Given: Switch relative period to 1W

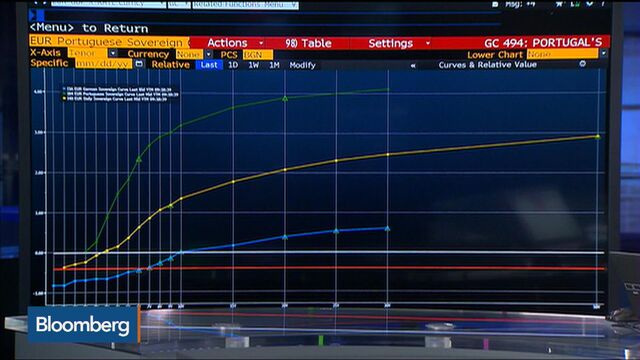Looking at the screenshot, I should pos(253,65).
